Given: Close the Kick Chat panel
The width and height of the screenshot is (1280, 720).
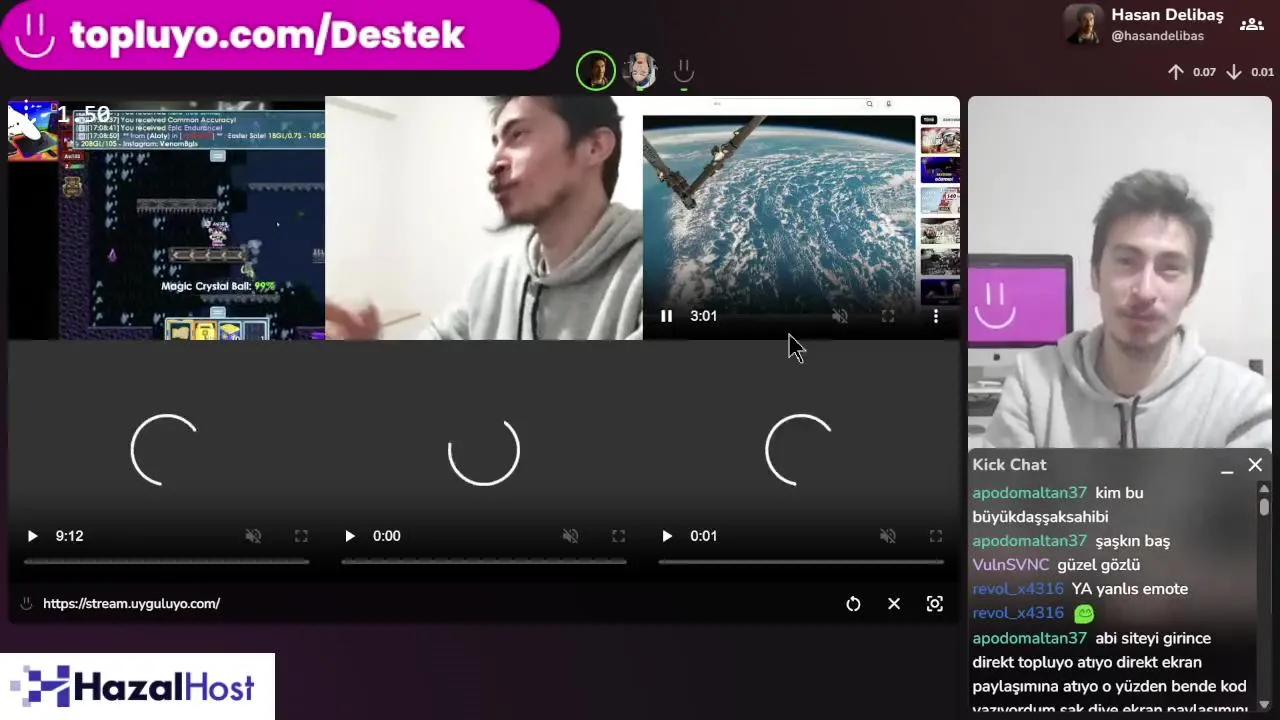Looking at the screenshot, I should [x=1255, y=465].
